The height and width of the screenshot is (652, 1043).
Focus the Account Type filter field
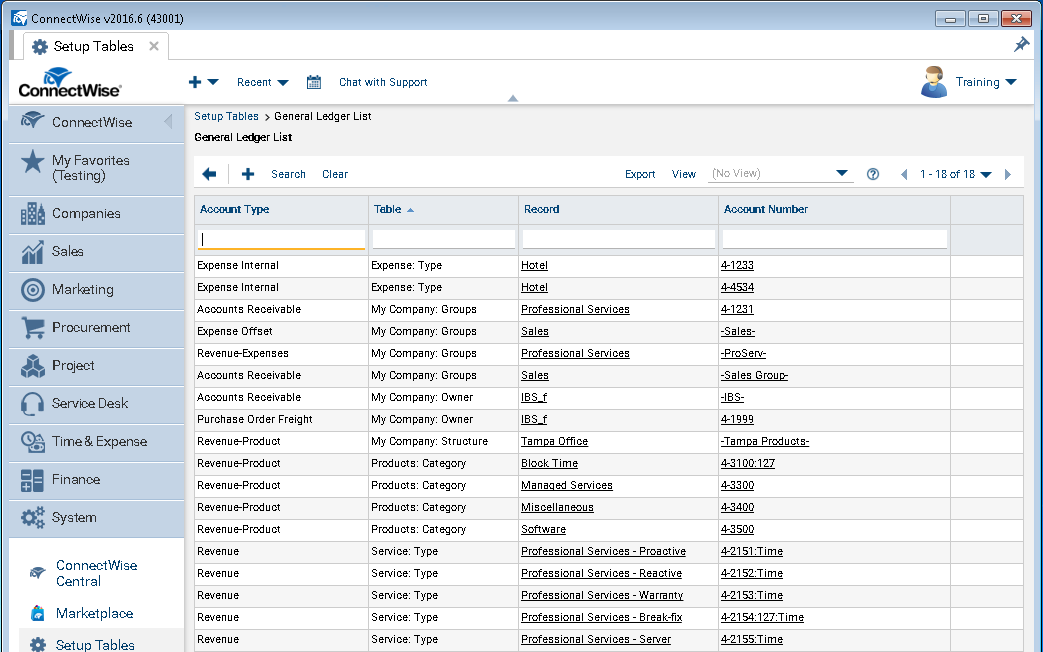[x=281, y=240]
